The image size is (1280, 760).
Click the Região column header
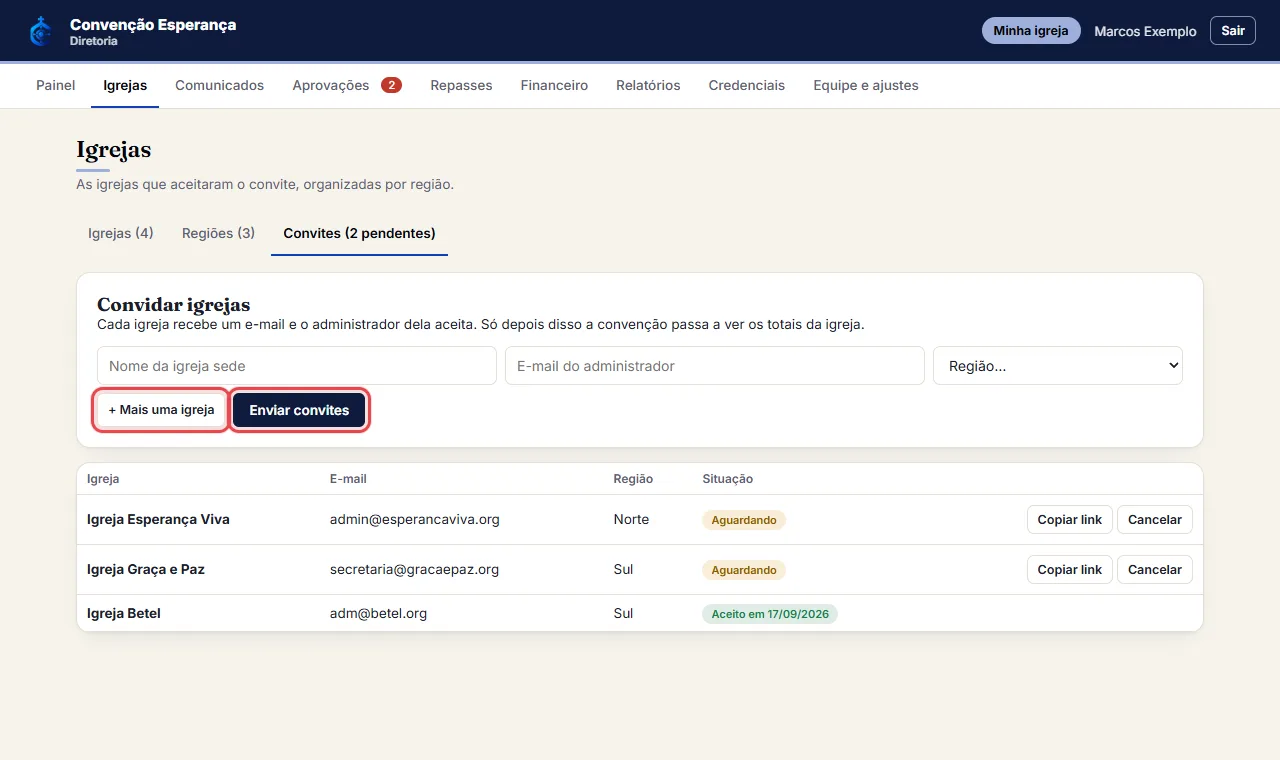[633, 479]
